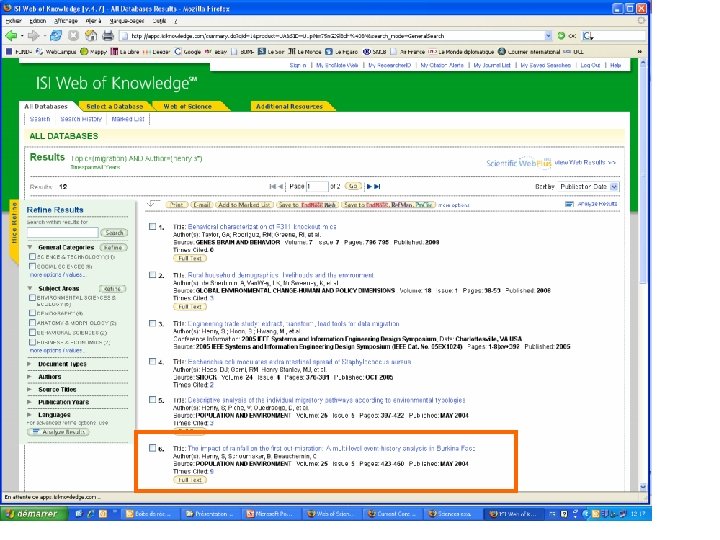720x540 pixels.
Task: Click the search engine icon in search box
Action: click(x=588, y=35)
